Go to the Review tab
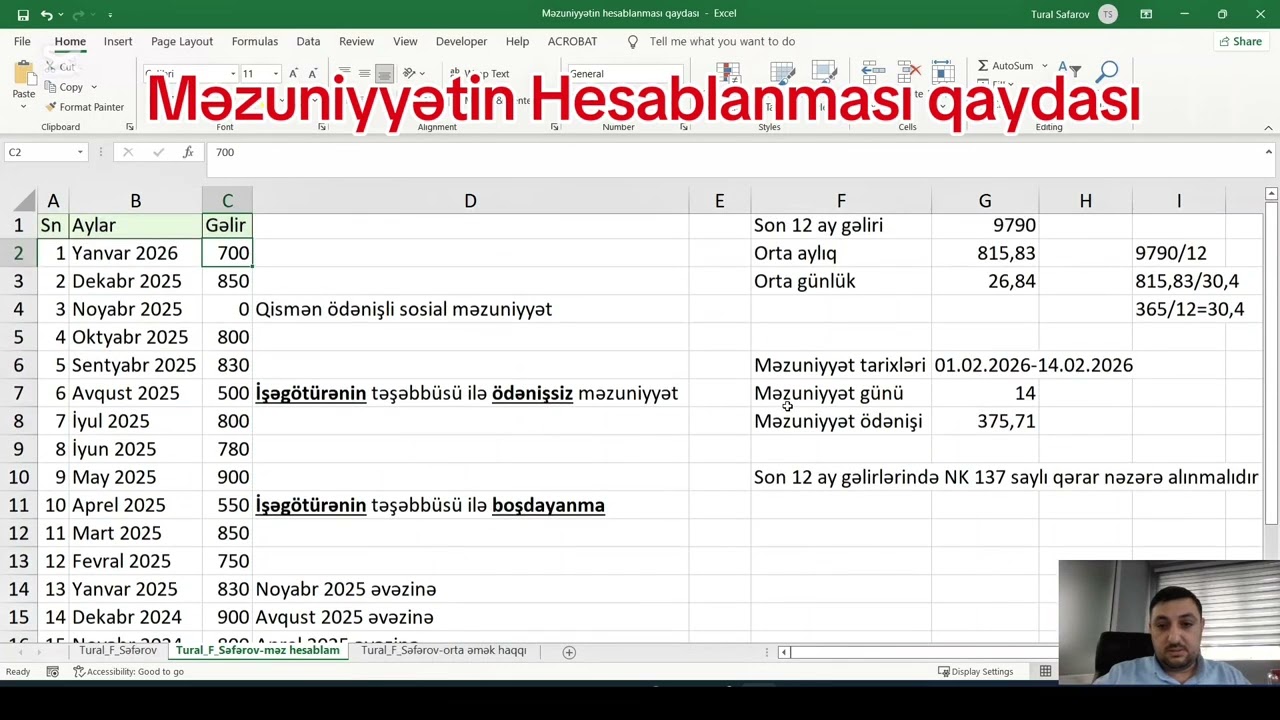This screenshot has width=1280, height=720. click(356, 41)
